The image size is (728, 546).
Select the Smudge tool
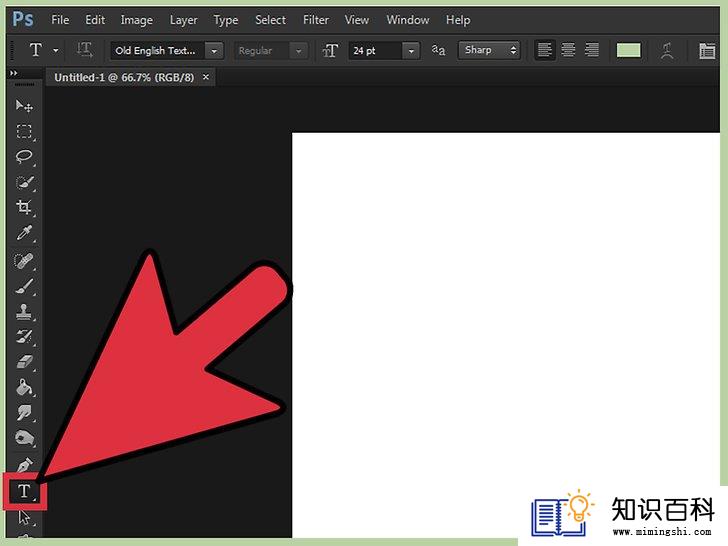(24, 412)
